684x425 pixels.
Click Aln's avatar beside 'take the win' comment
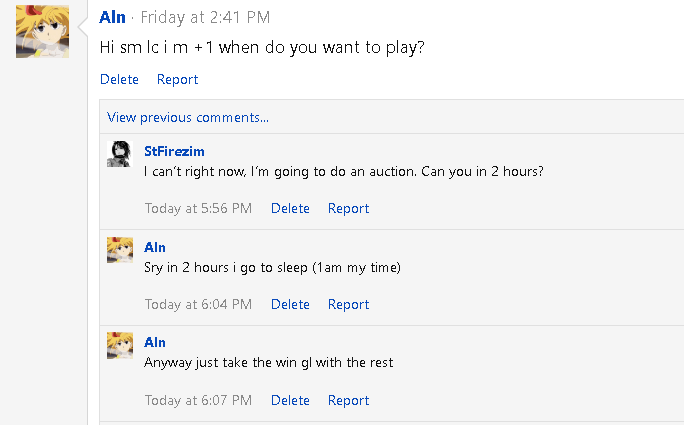tap(120, 345)
